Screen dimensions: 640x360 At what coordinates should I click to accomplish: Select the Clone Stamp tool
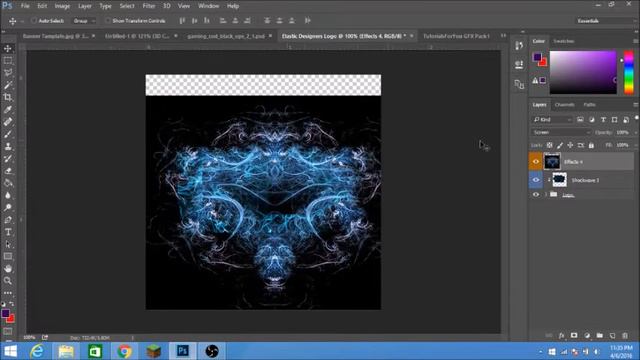pos(8,147)
